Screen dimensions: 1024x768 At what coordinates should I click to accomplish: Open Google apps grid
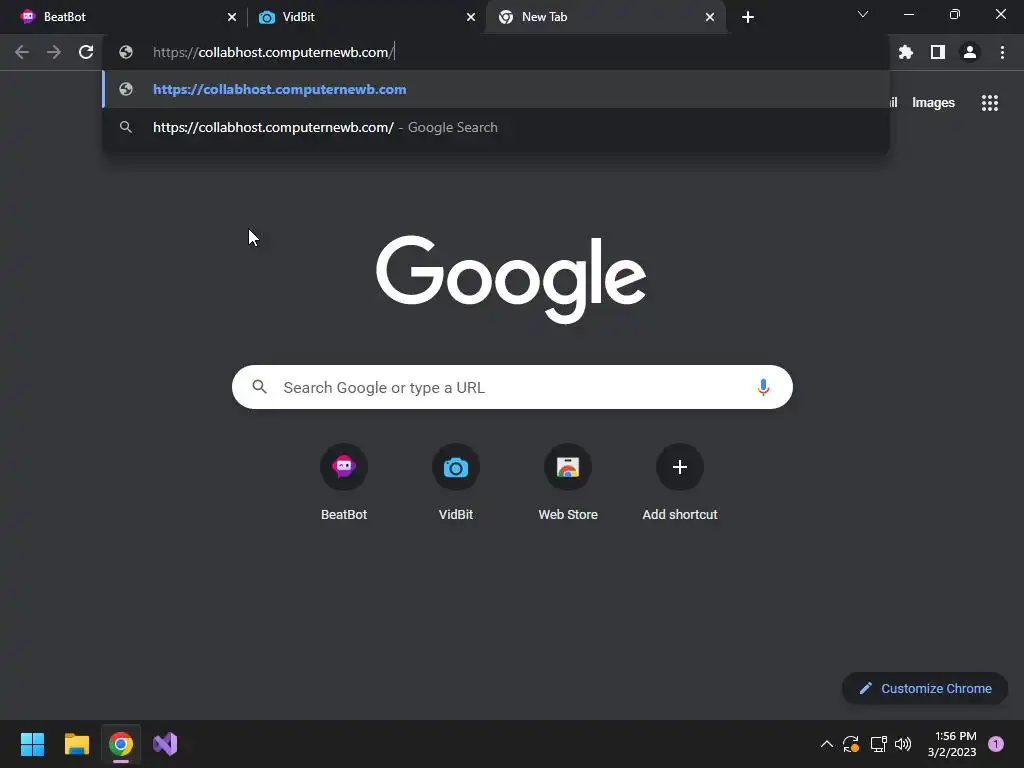tap(990, 103)
